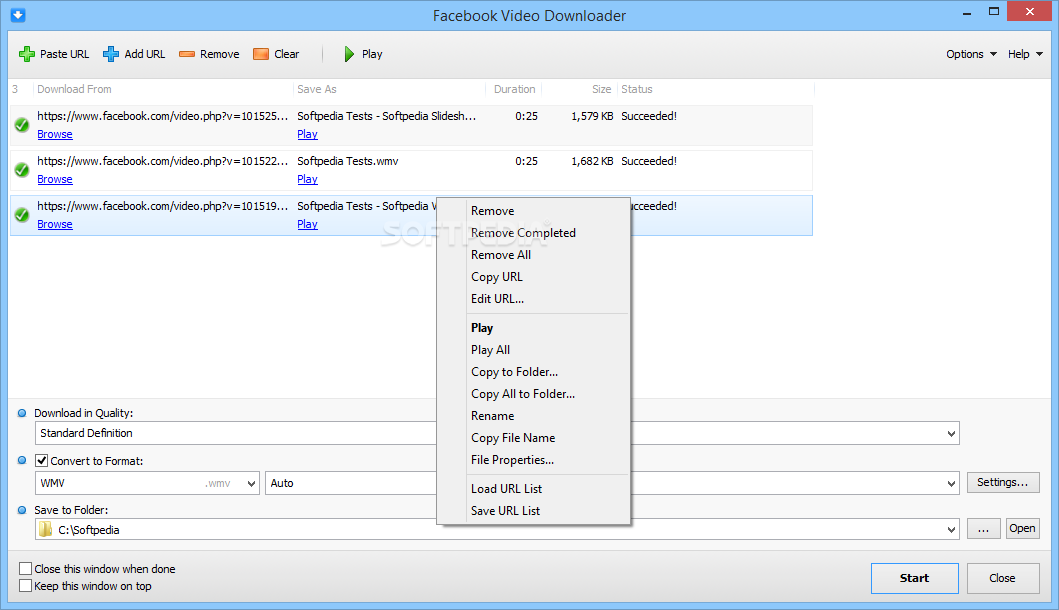Image resolution: width=1059 pixels, height=610 pixels.
Task: Click Play link under Softpedia Slidesh... row
Action: [307, 134]
